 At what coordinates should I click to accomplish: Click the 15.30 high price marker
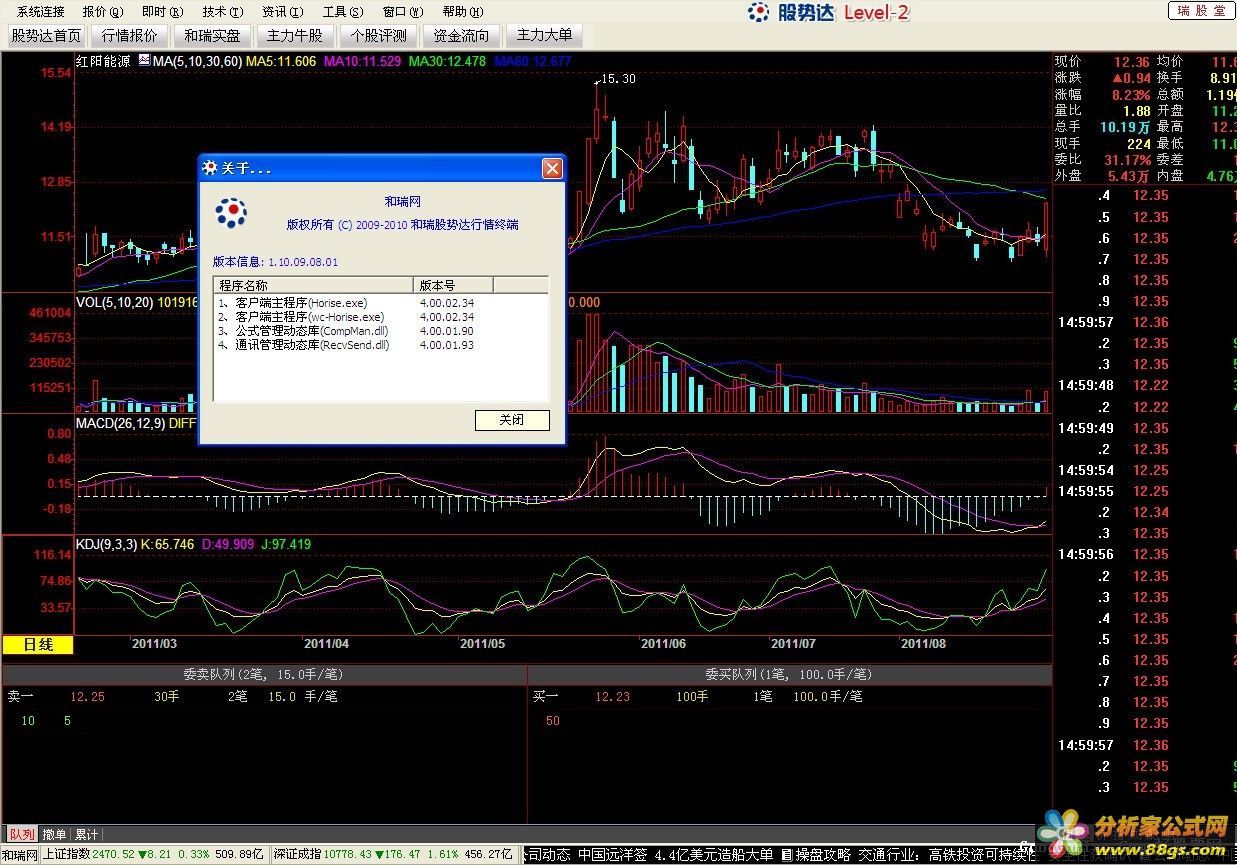(x=619, y=79)
